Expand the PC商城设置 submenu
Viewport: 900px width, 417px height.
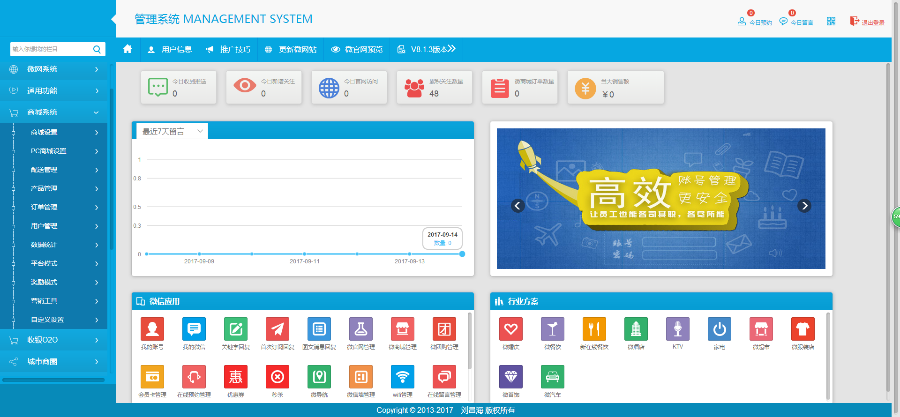point(55,151)
